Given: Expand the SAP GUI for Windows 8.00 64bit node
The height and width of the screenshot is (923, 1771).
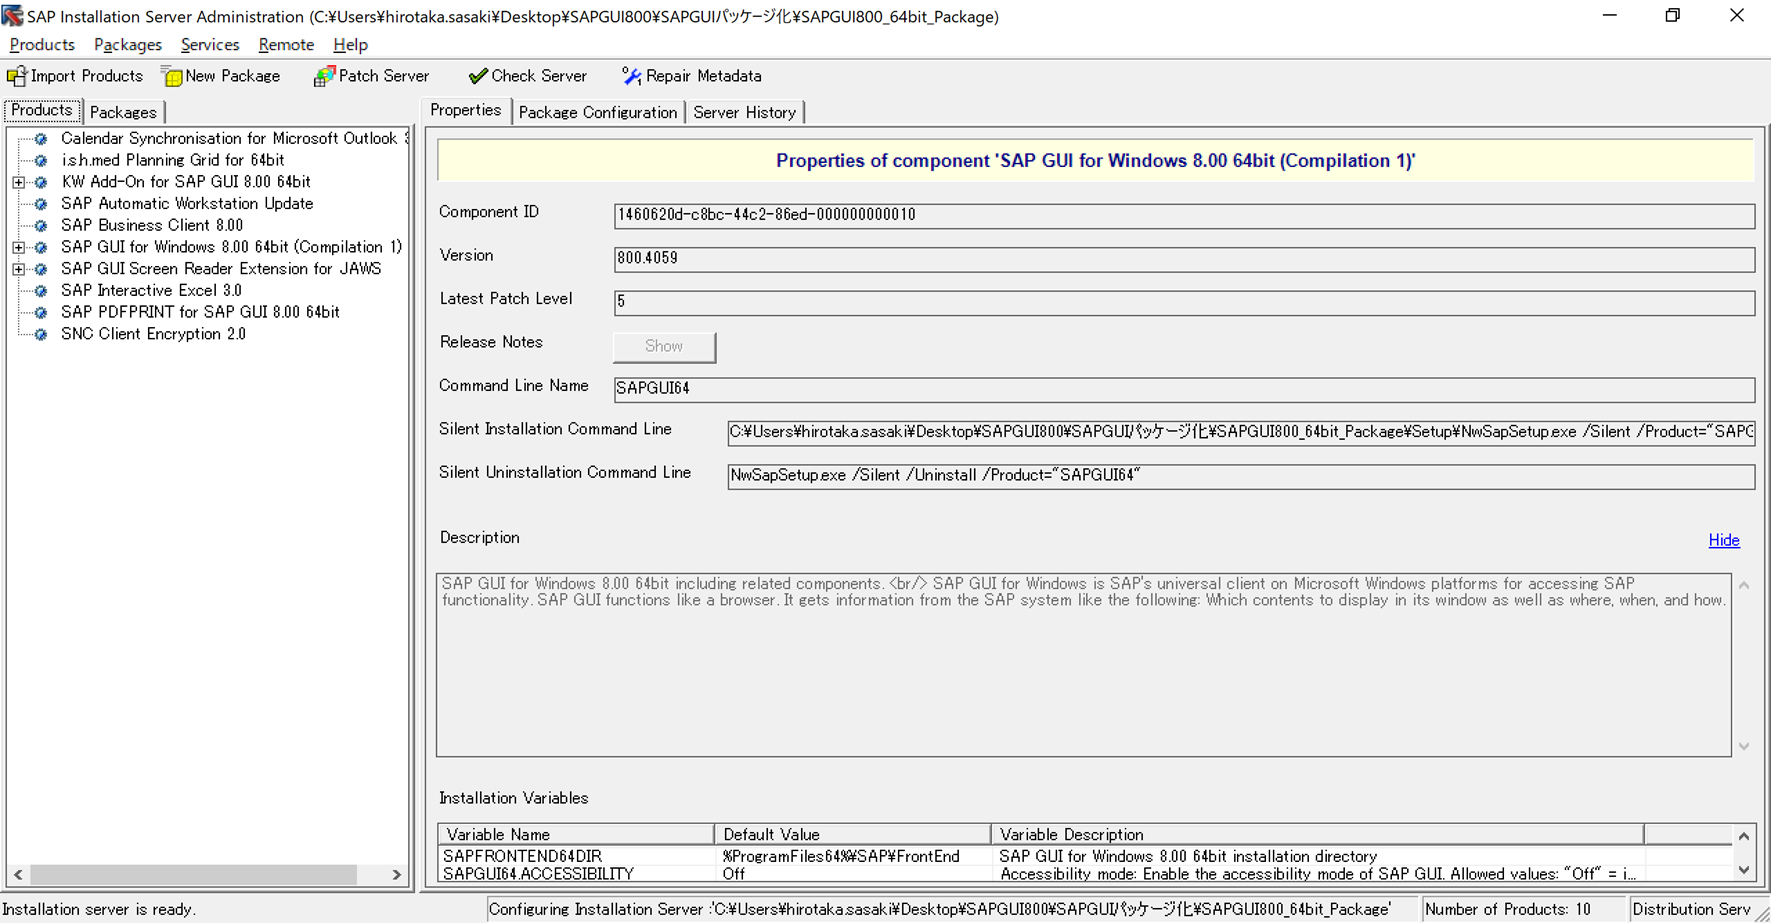Looking at the screenshot, I should click(x=18, y=247).
